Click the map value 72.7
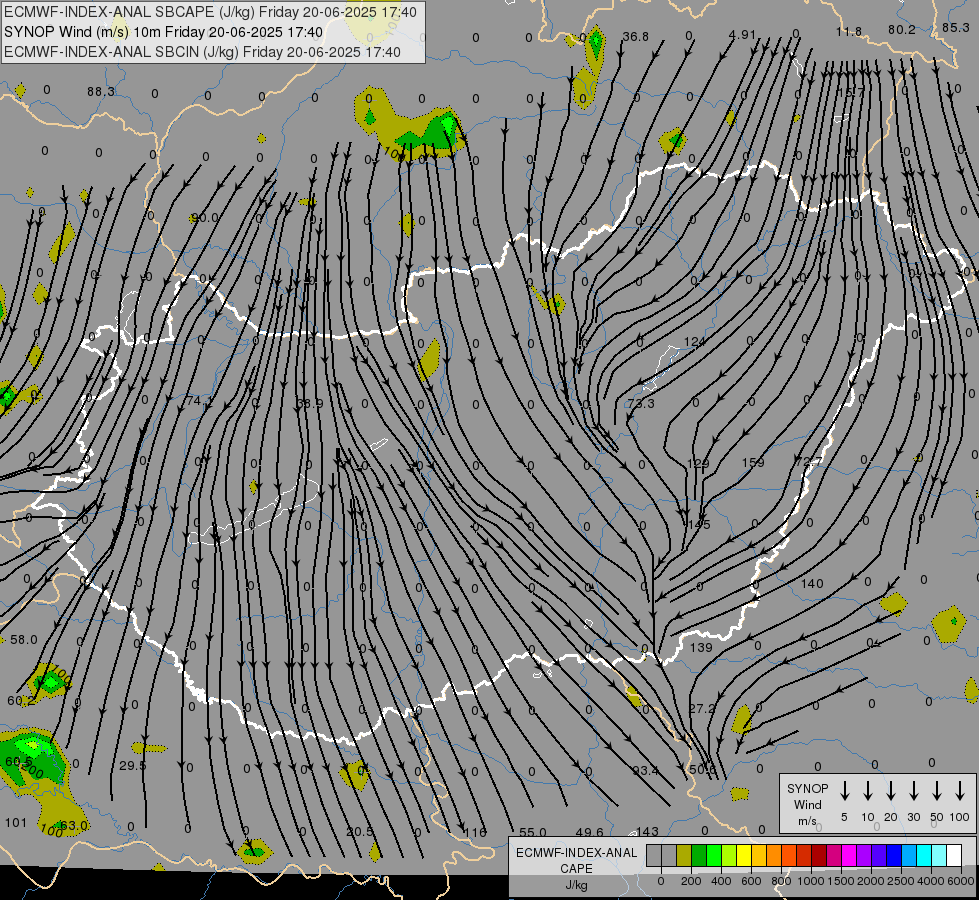The image size is (979, 900). [809, 462]
